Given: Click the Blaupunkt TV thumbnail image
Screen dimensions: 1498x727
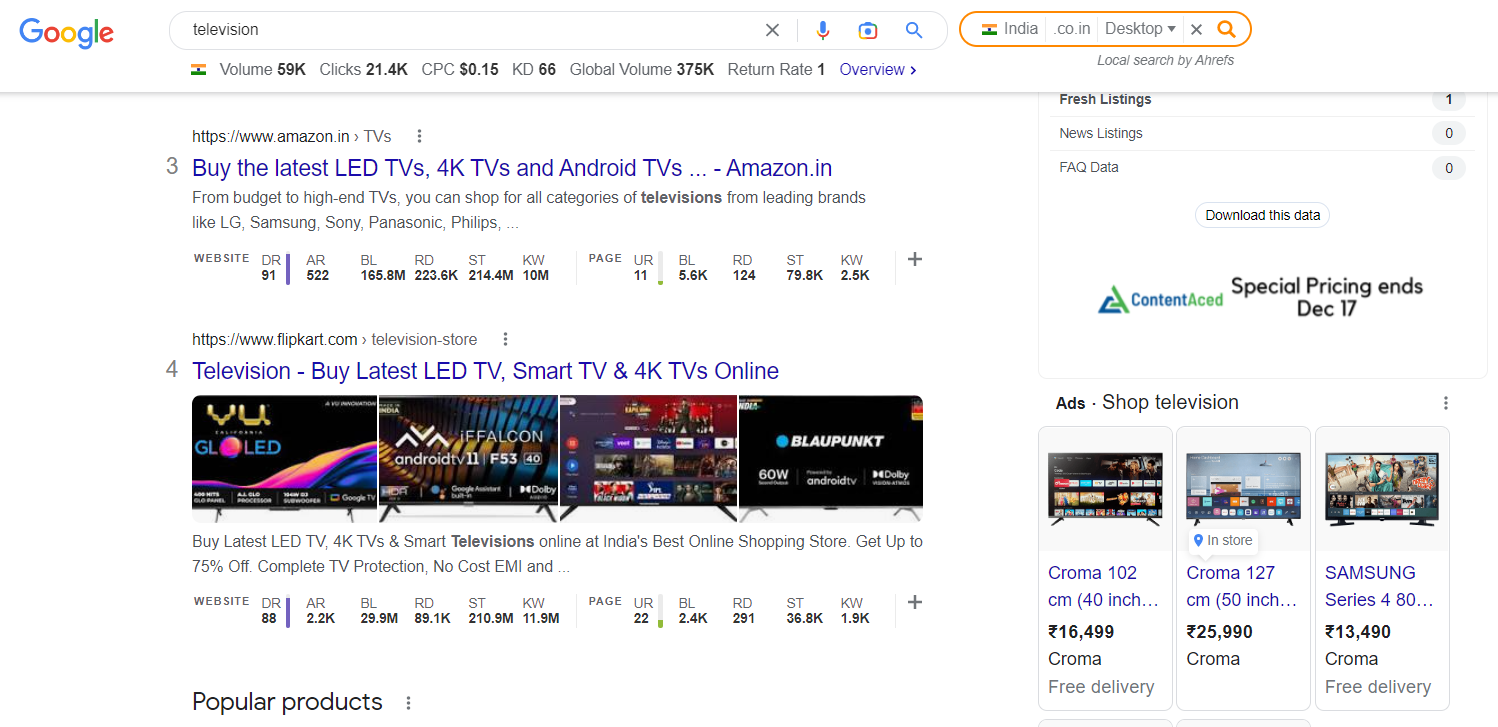Looking at the screenshot, I should pos(830,459).
